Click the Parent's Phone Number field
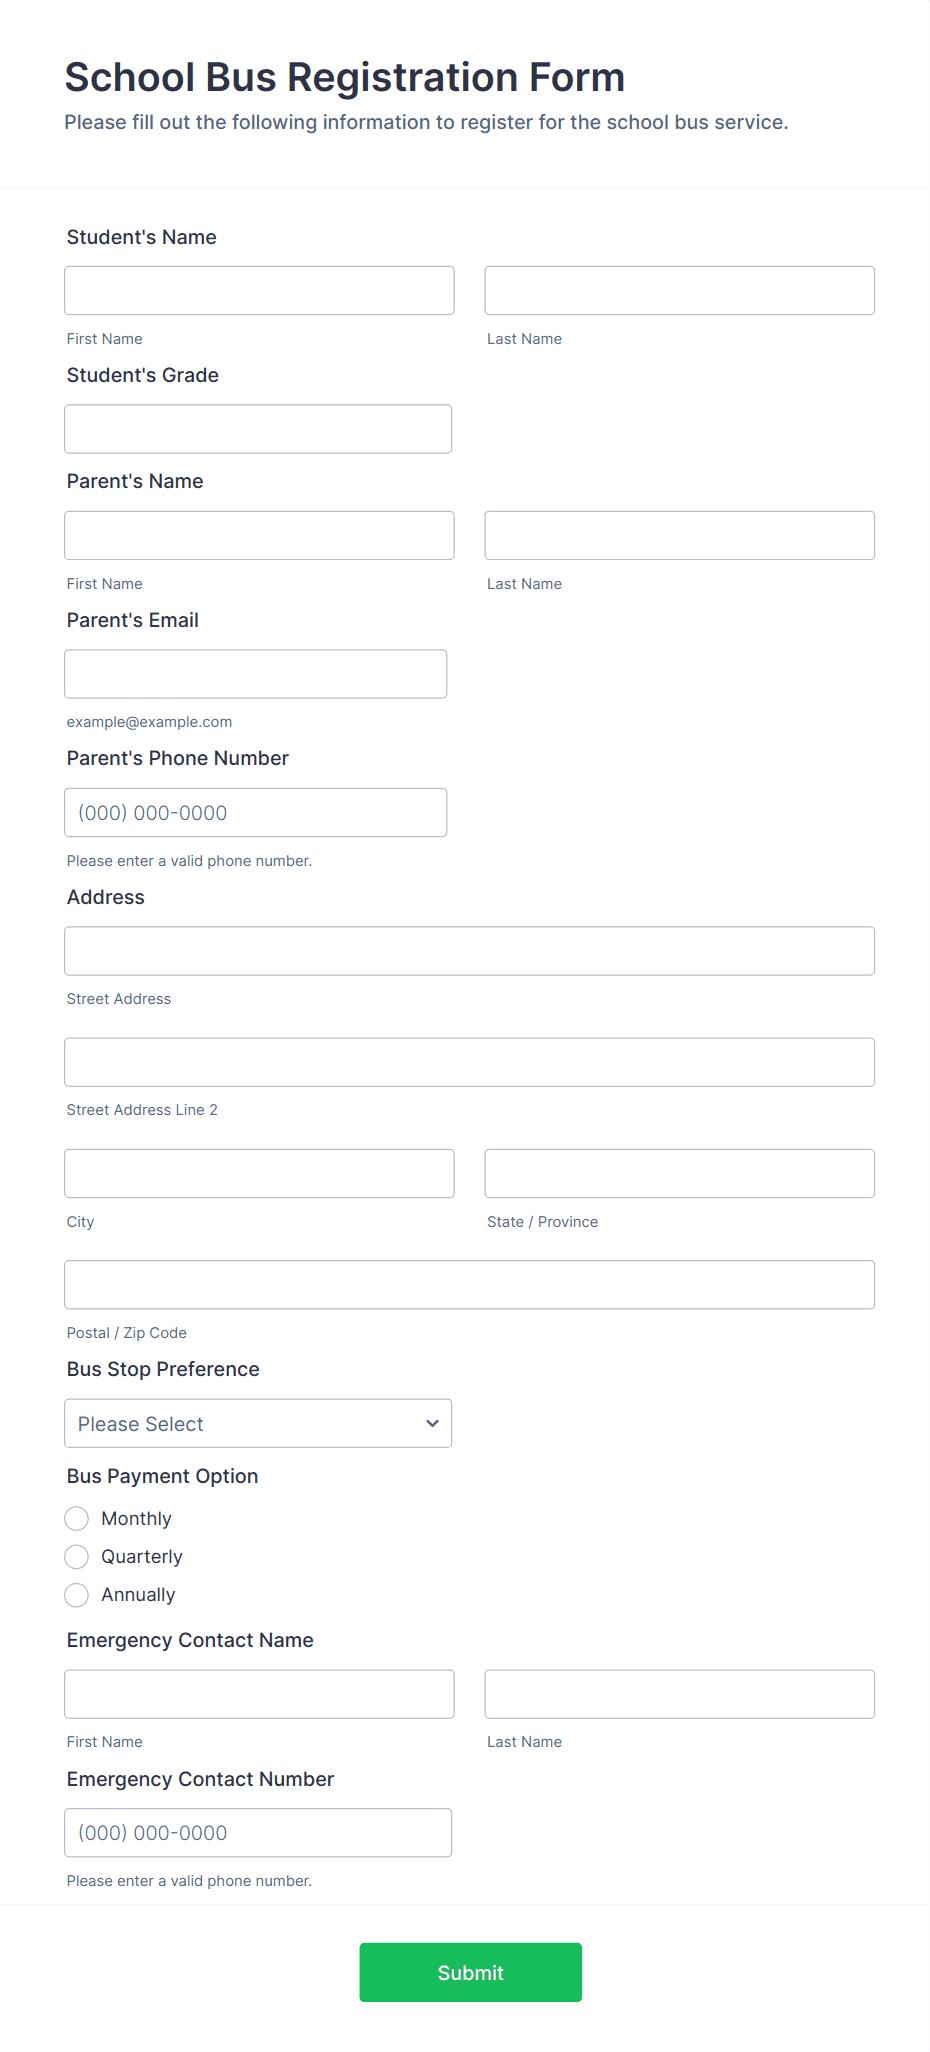 [x=255, y=812]
